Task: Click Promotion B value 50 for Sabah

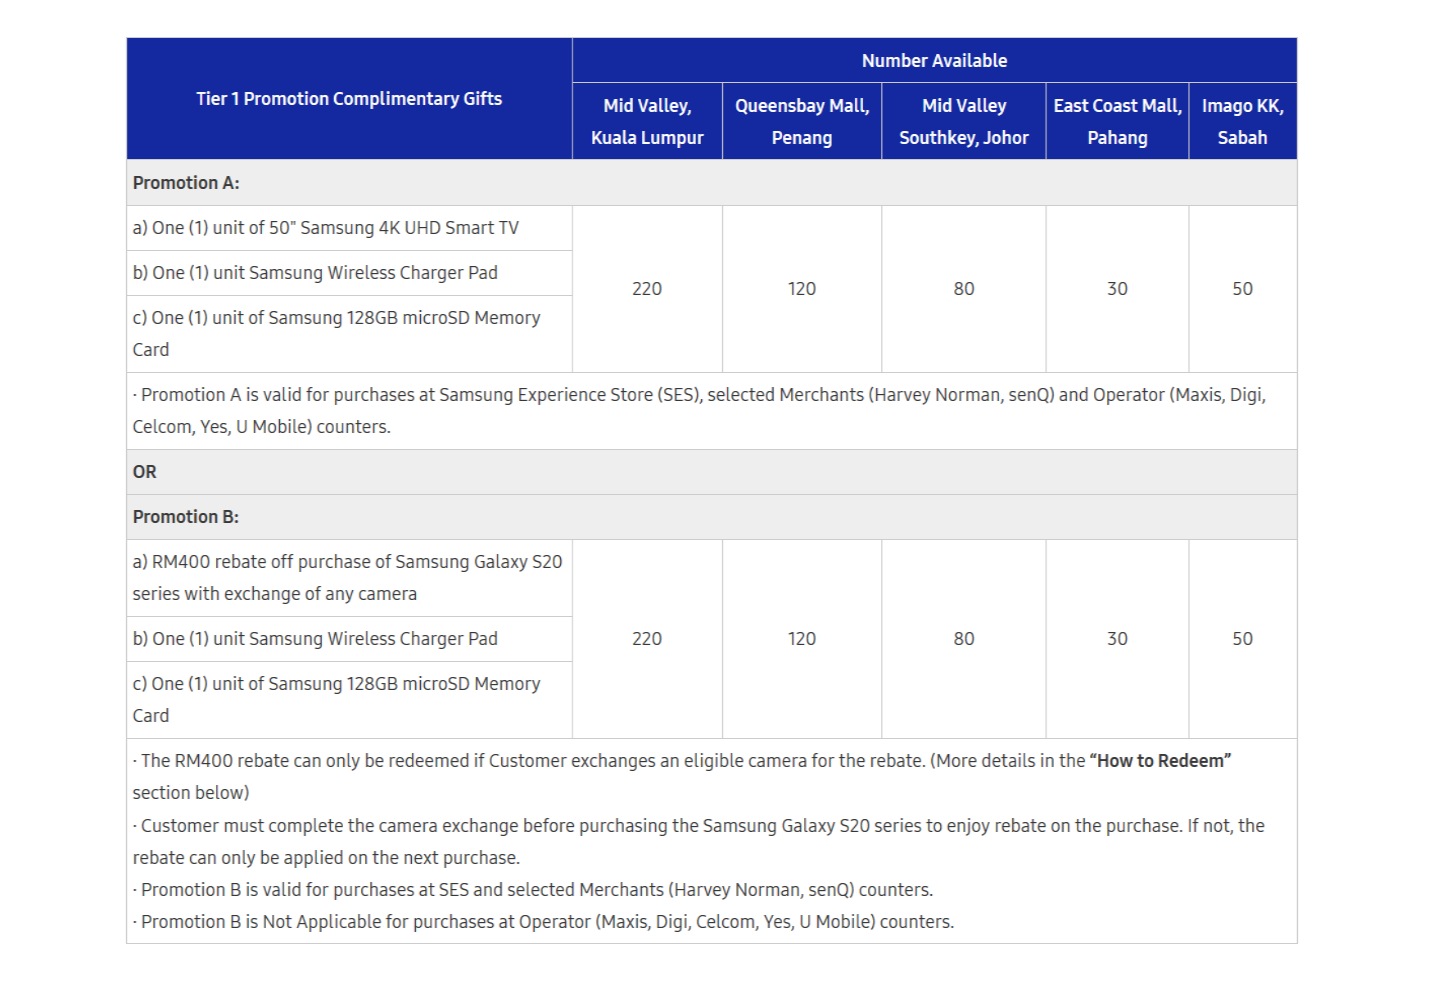Action: [1242, 639]
